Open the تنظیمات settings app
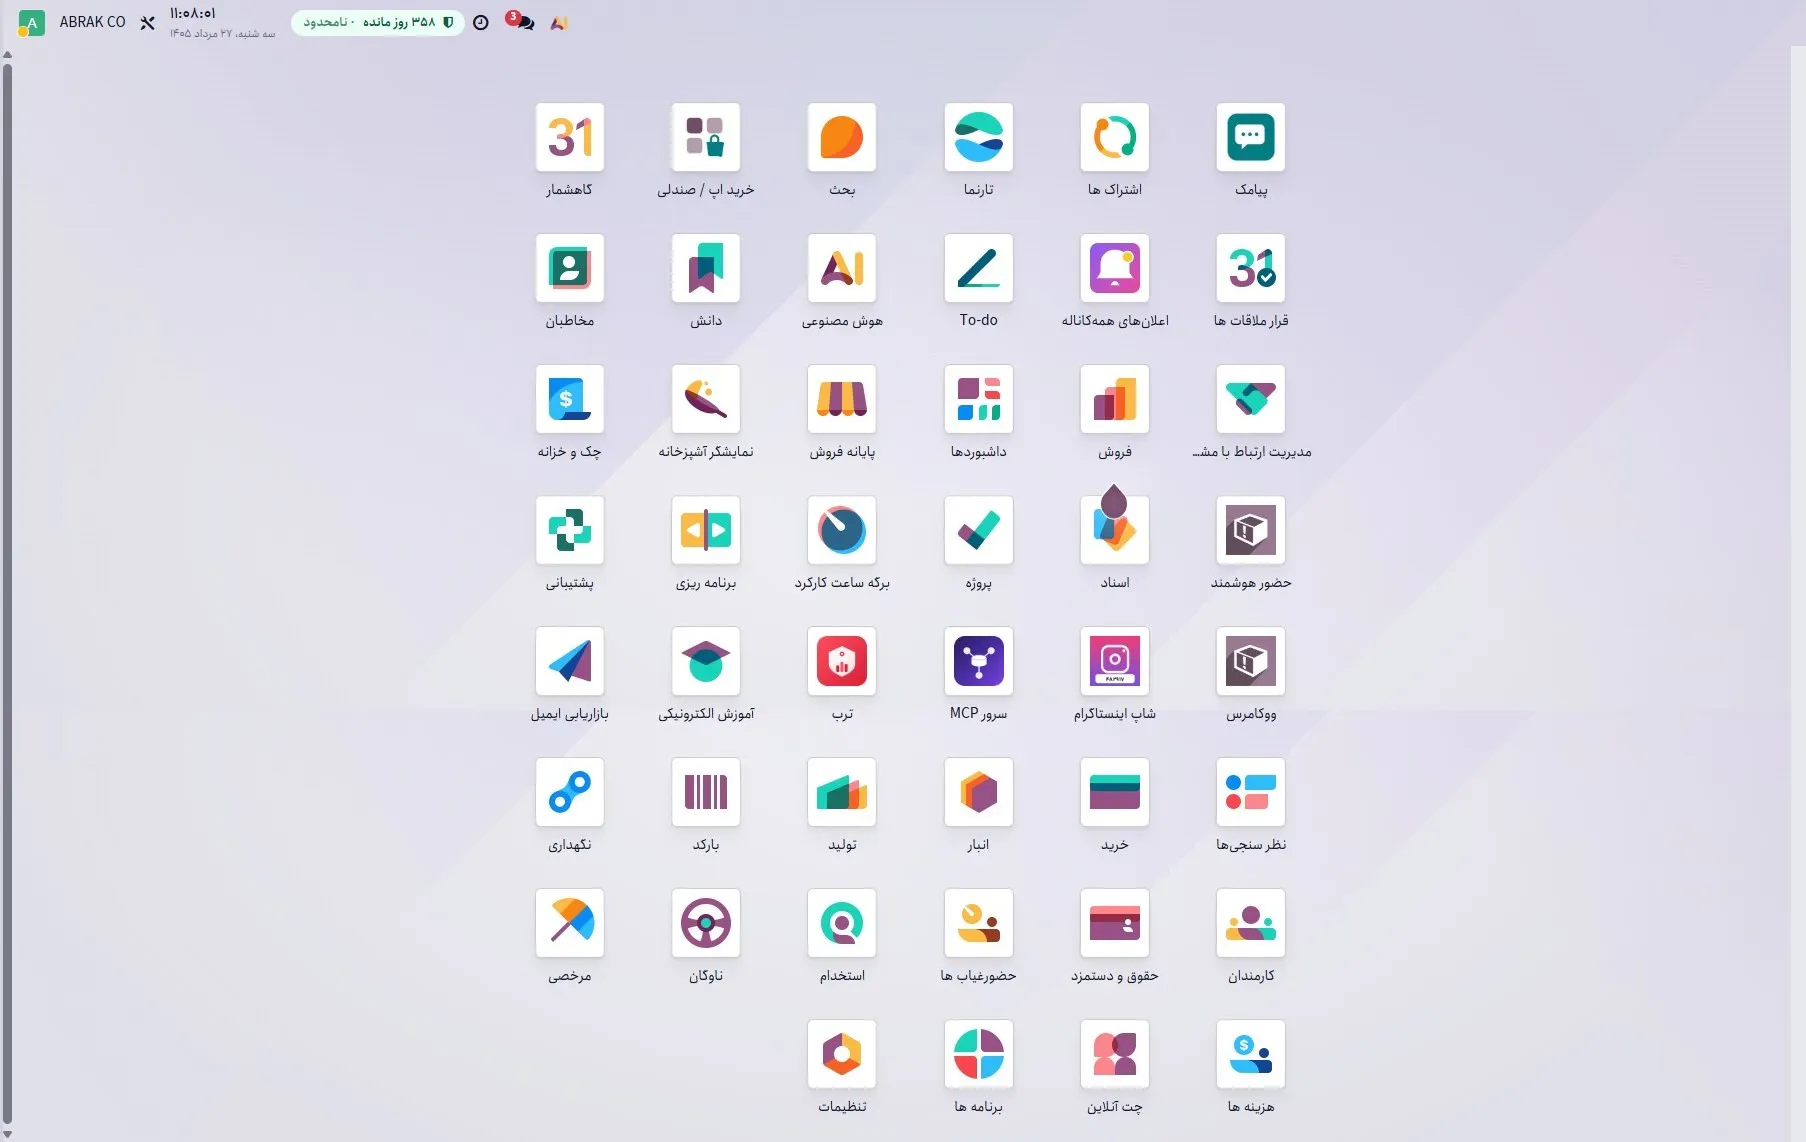Image resolution: width=1806 pixels, height=1142 pixels. pos(842,1054)
